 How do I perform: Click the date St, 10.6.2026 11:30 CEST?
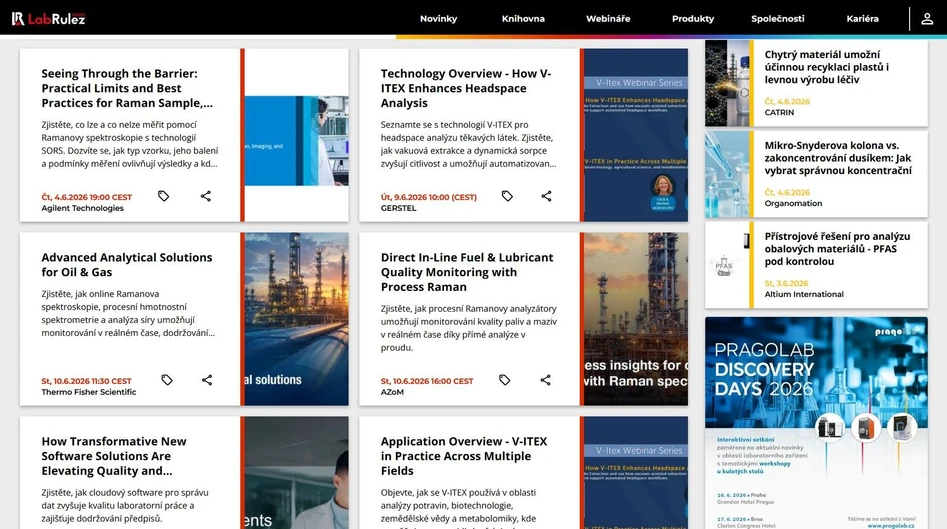(86, 381)
